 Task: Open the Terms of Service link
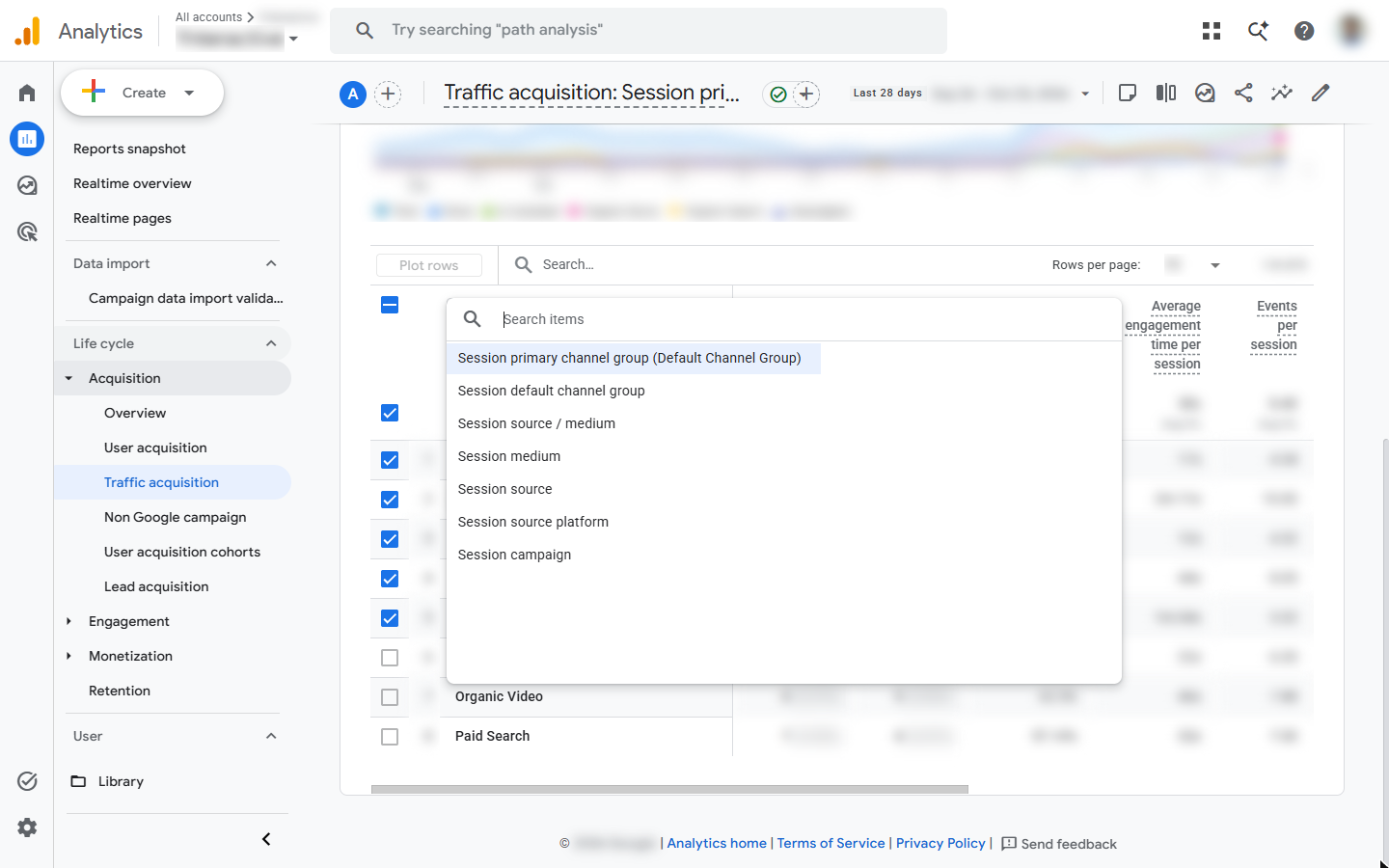pyautogui.click(x=831, y=843)
